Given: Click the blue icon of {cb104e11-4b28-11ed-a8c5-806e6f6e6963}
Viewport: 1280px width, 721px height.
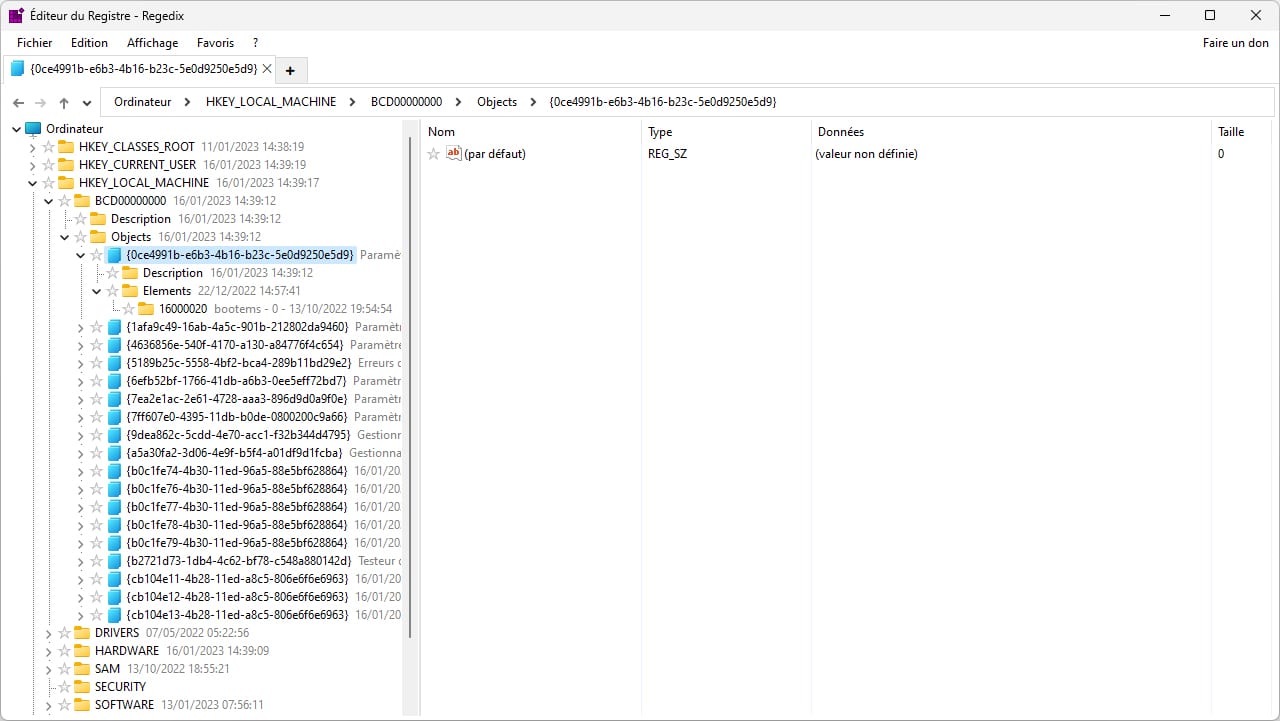Looking at the screenshot, I should (x=114, y=579).
